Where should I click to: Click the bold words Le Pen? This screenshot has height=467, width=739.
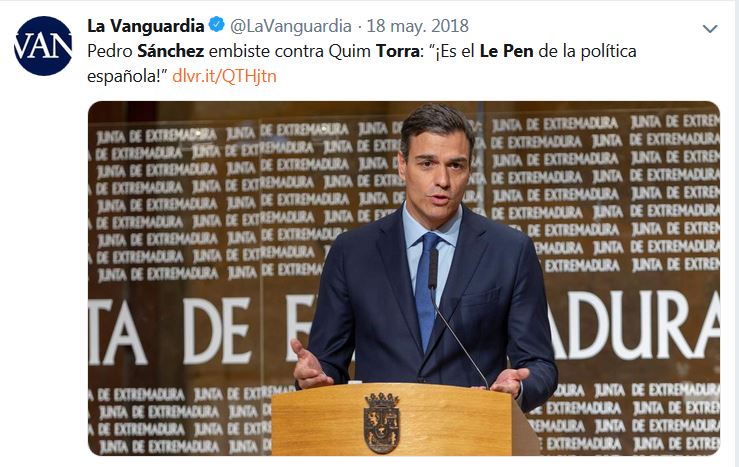(507, 51)
